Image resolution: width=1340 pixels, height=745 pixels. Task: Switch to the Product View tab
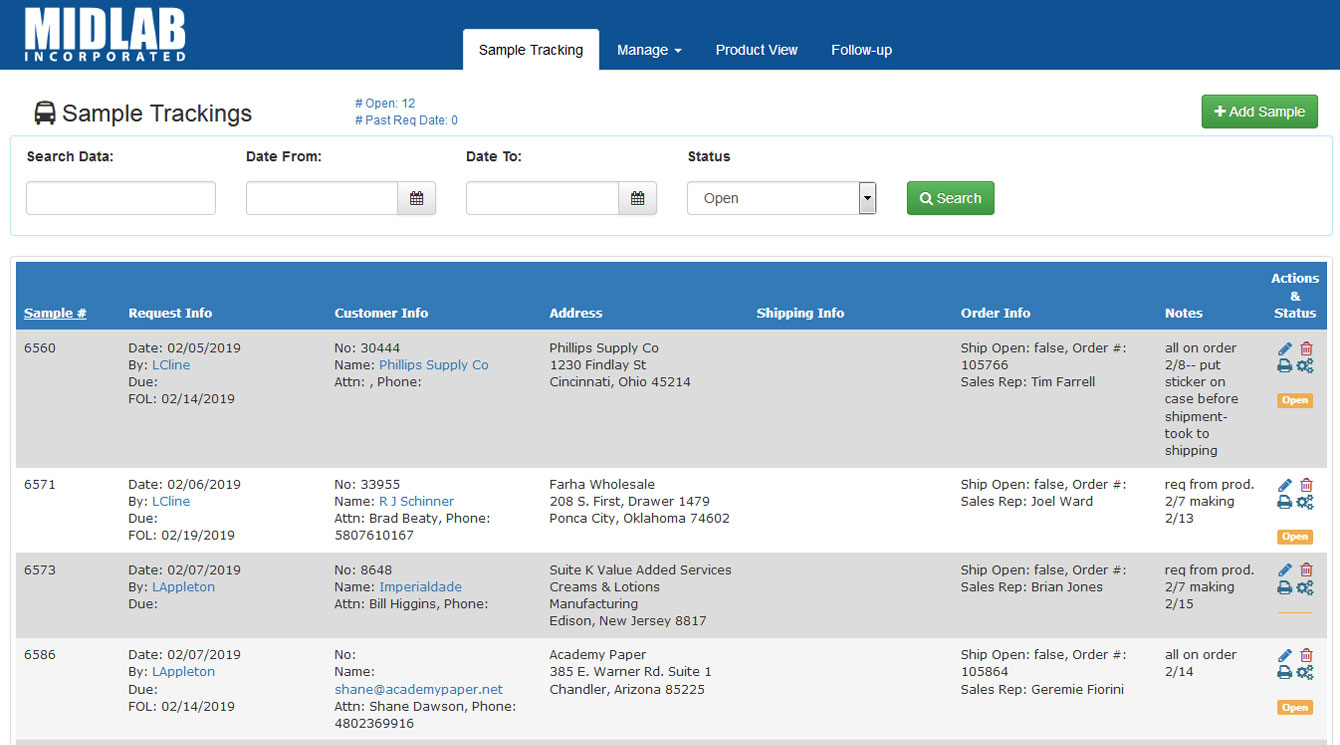click(756, 50)
